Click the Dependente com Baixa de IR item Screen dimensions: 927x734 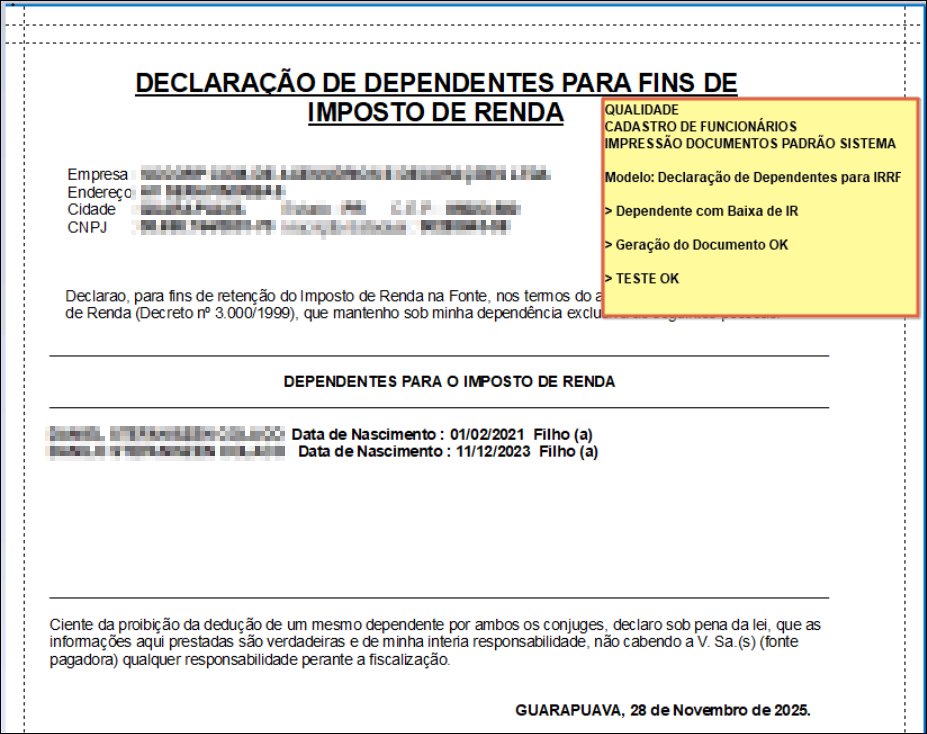click(701, 212)
